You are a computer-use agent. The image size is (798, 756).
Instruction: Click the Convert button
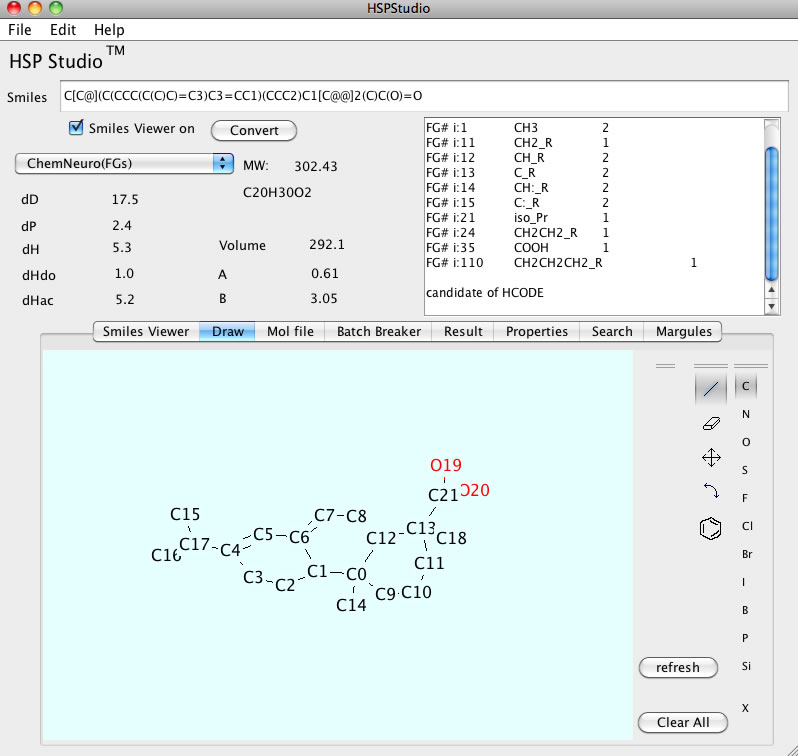coord(254,130)
